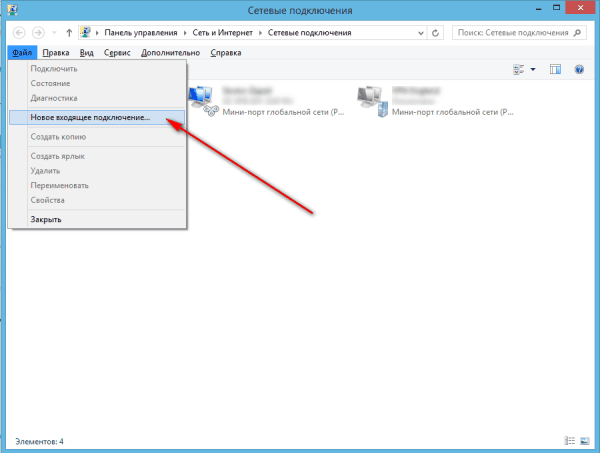Open the Вид menu
This screenshot has width=600, height=453.
click(x=86, y=53)
